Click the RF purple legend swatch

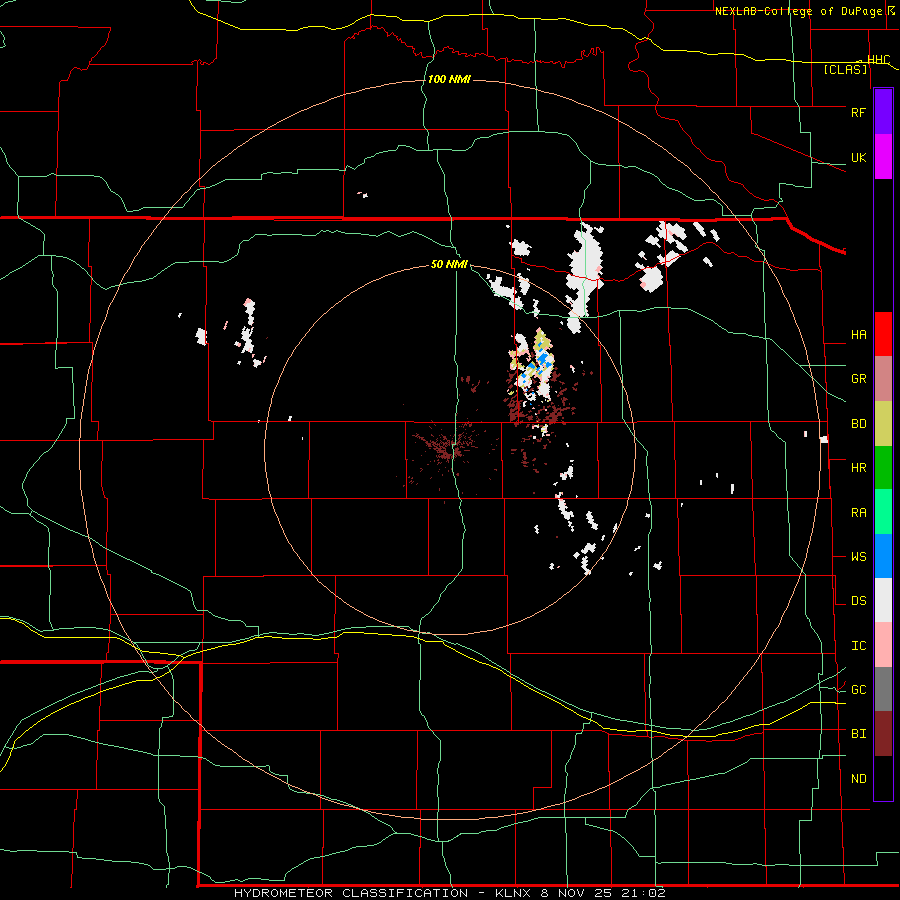coord(883,112)
